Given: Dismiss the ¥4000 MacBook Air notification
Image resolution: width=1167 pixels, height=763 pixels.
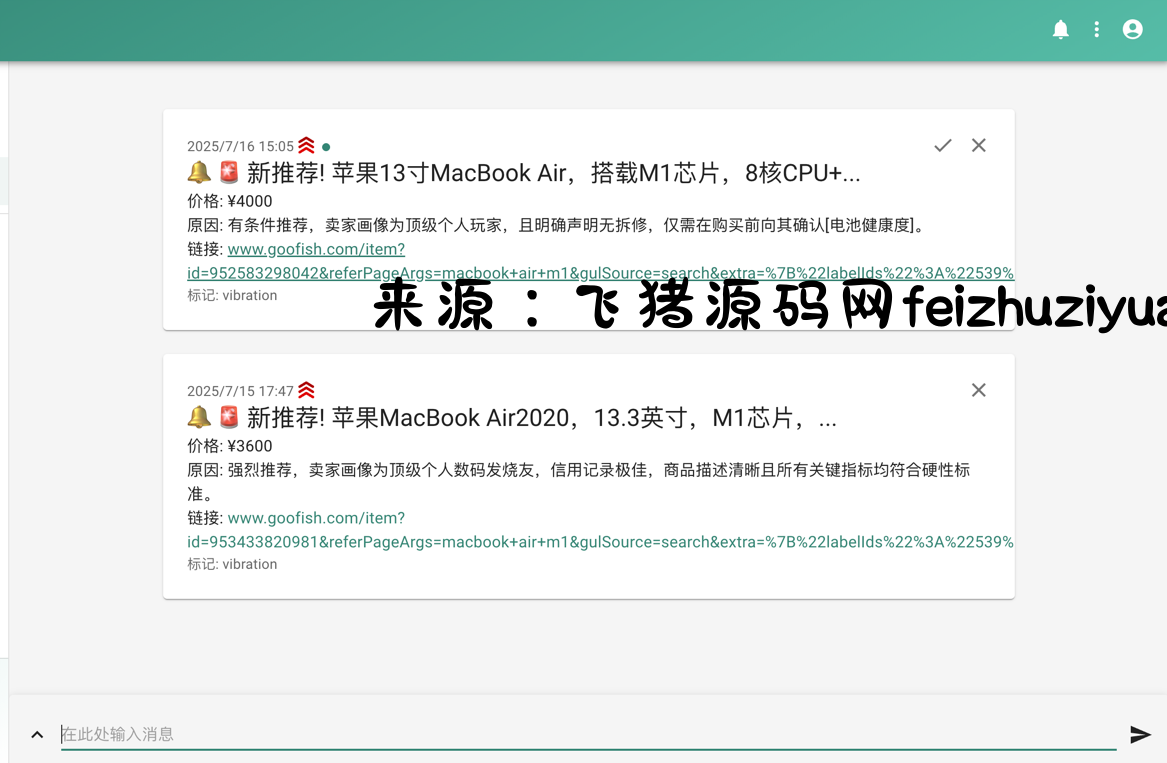Looking at the screenshot, I should pos(979,146).
